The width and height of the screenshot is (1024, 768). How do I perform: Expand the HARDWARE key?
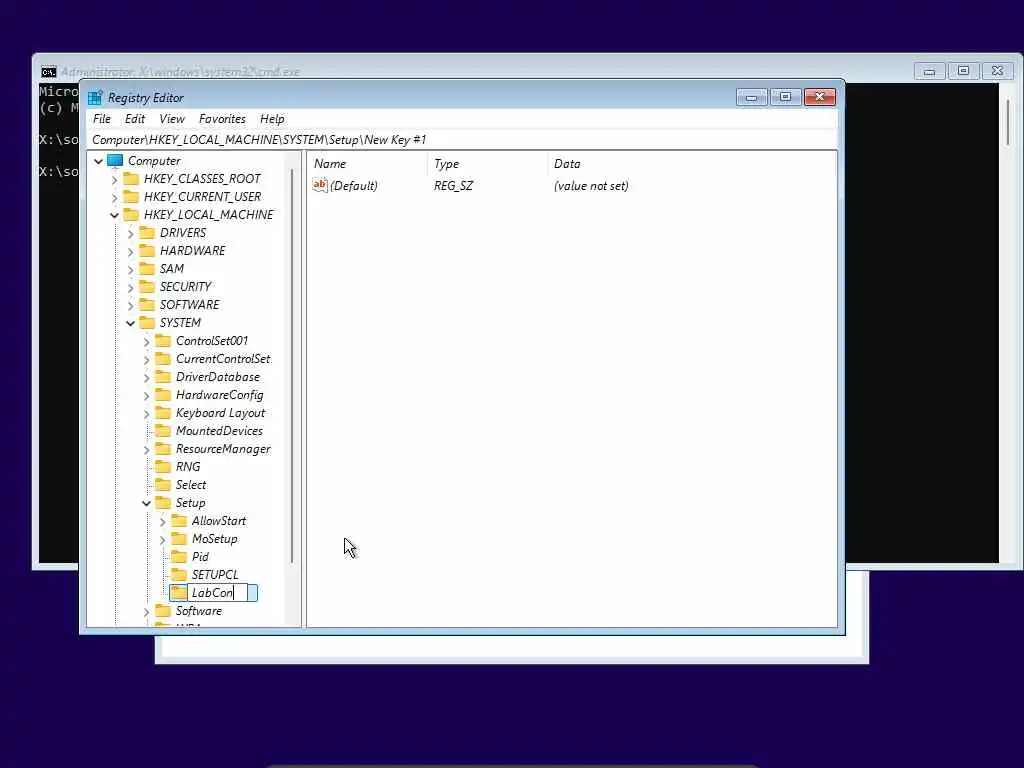[x=131, y=251]
